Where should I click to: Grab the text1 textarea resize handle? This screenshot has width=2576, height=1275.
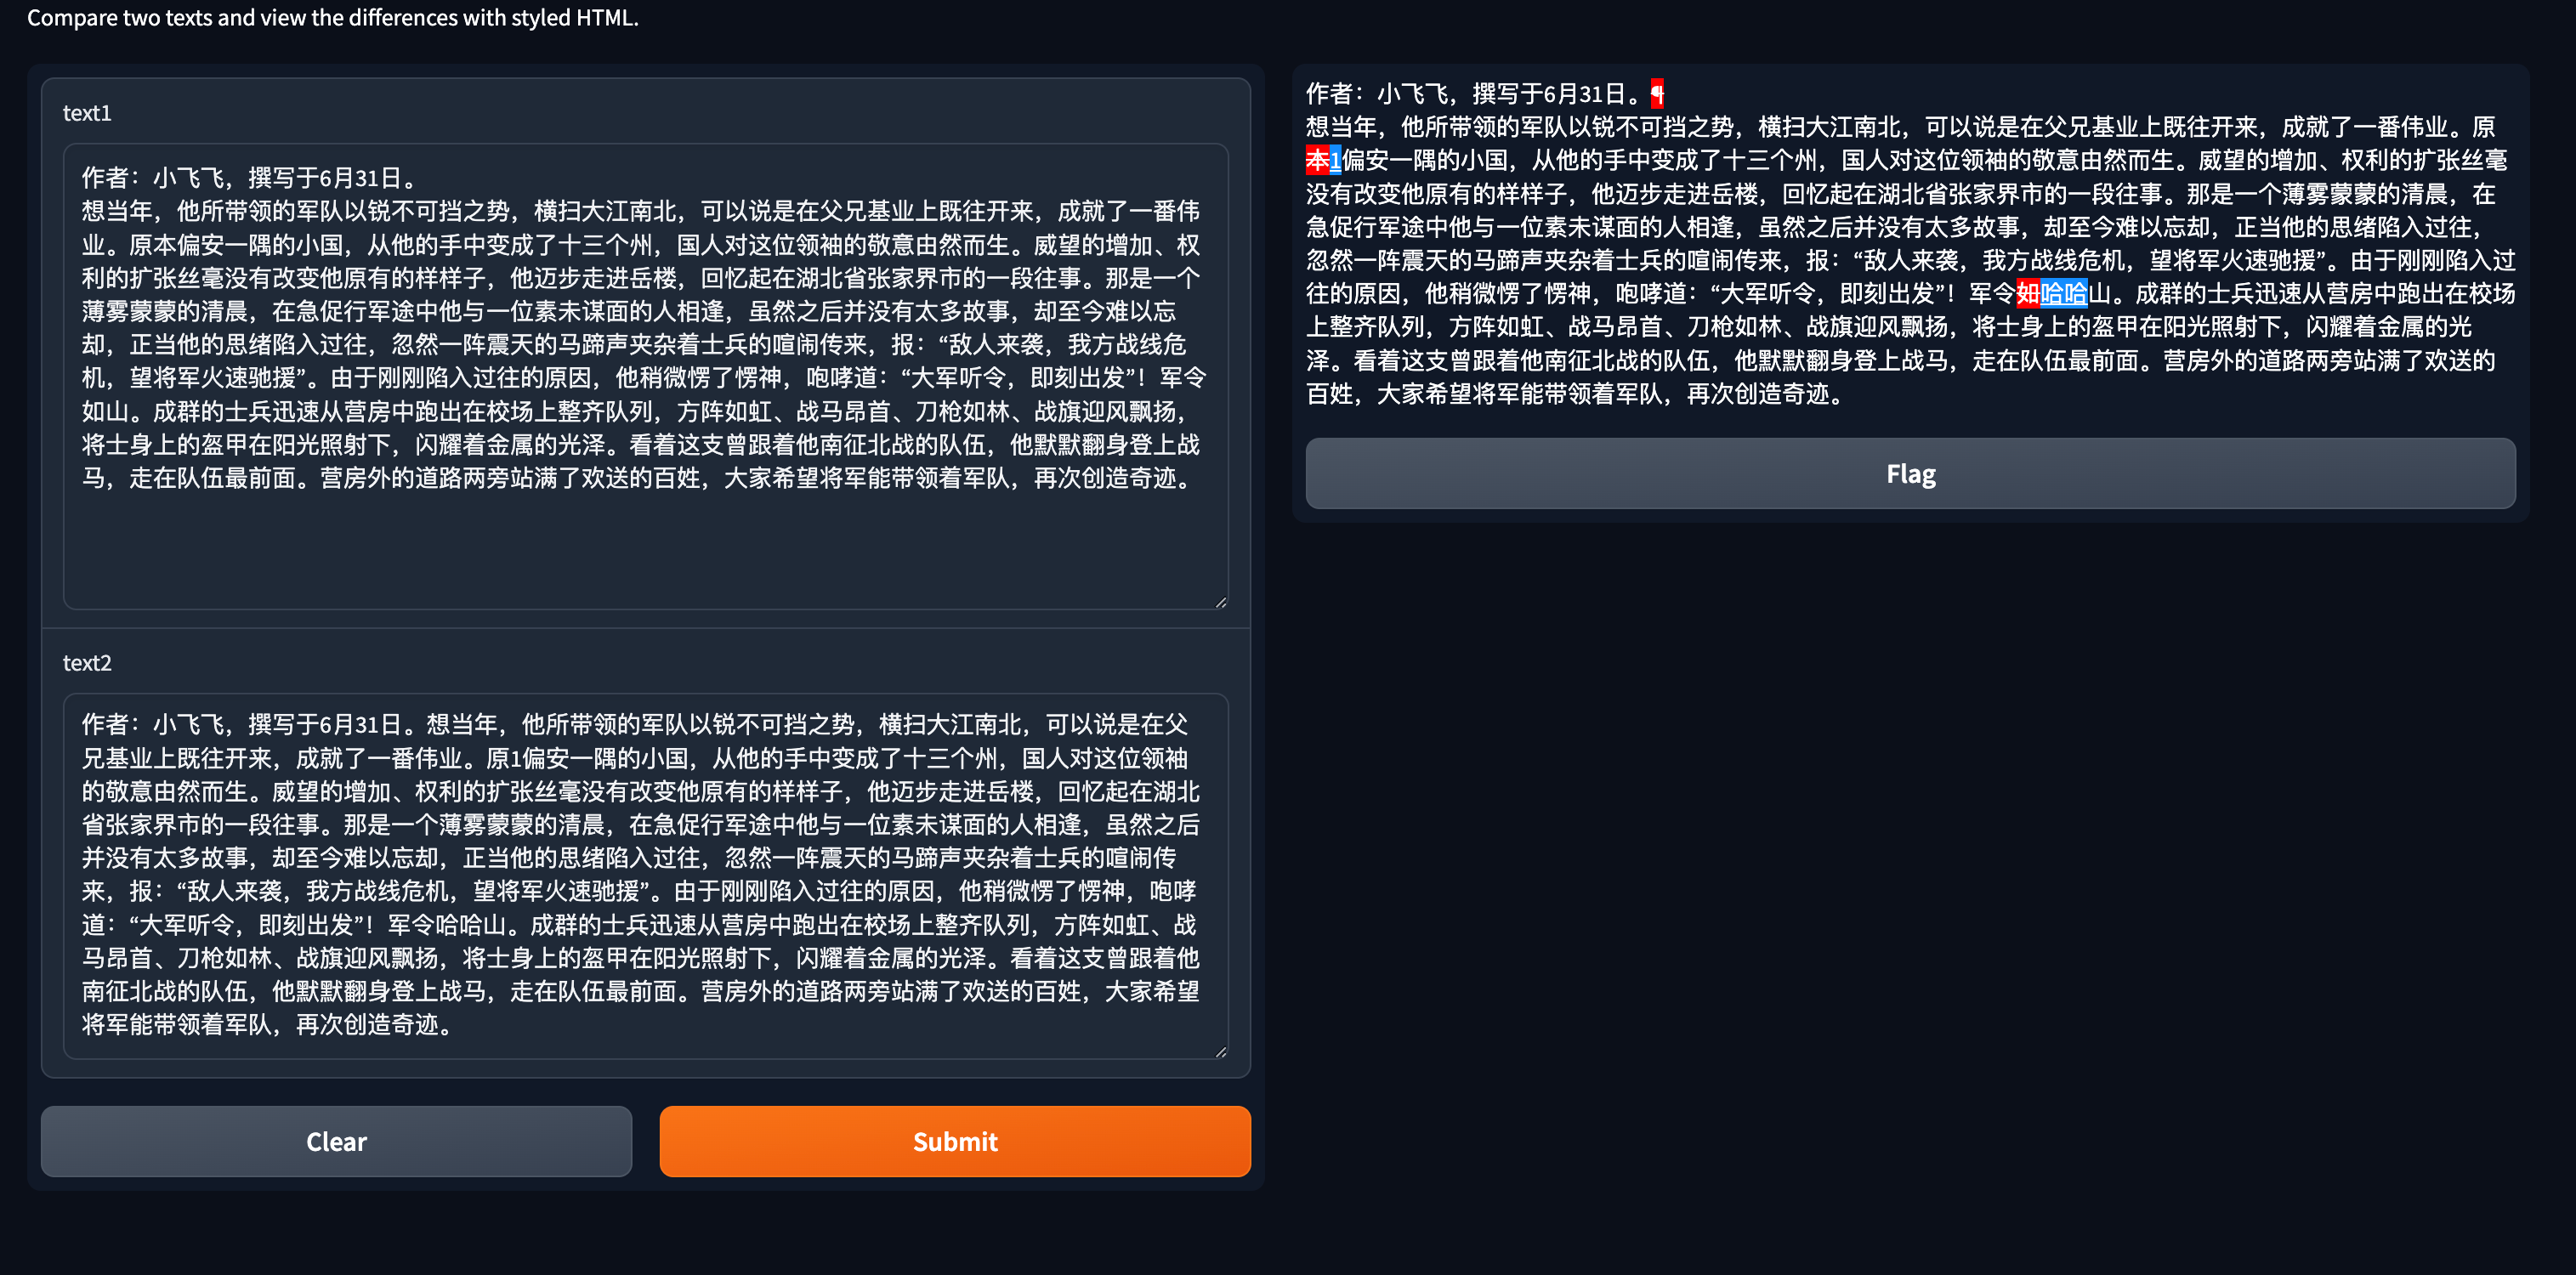point(1221,602)
